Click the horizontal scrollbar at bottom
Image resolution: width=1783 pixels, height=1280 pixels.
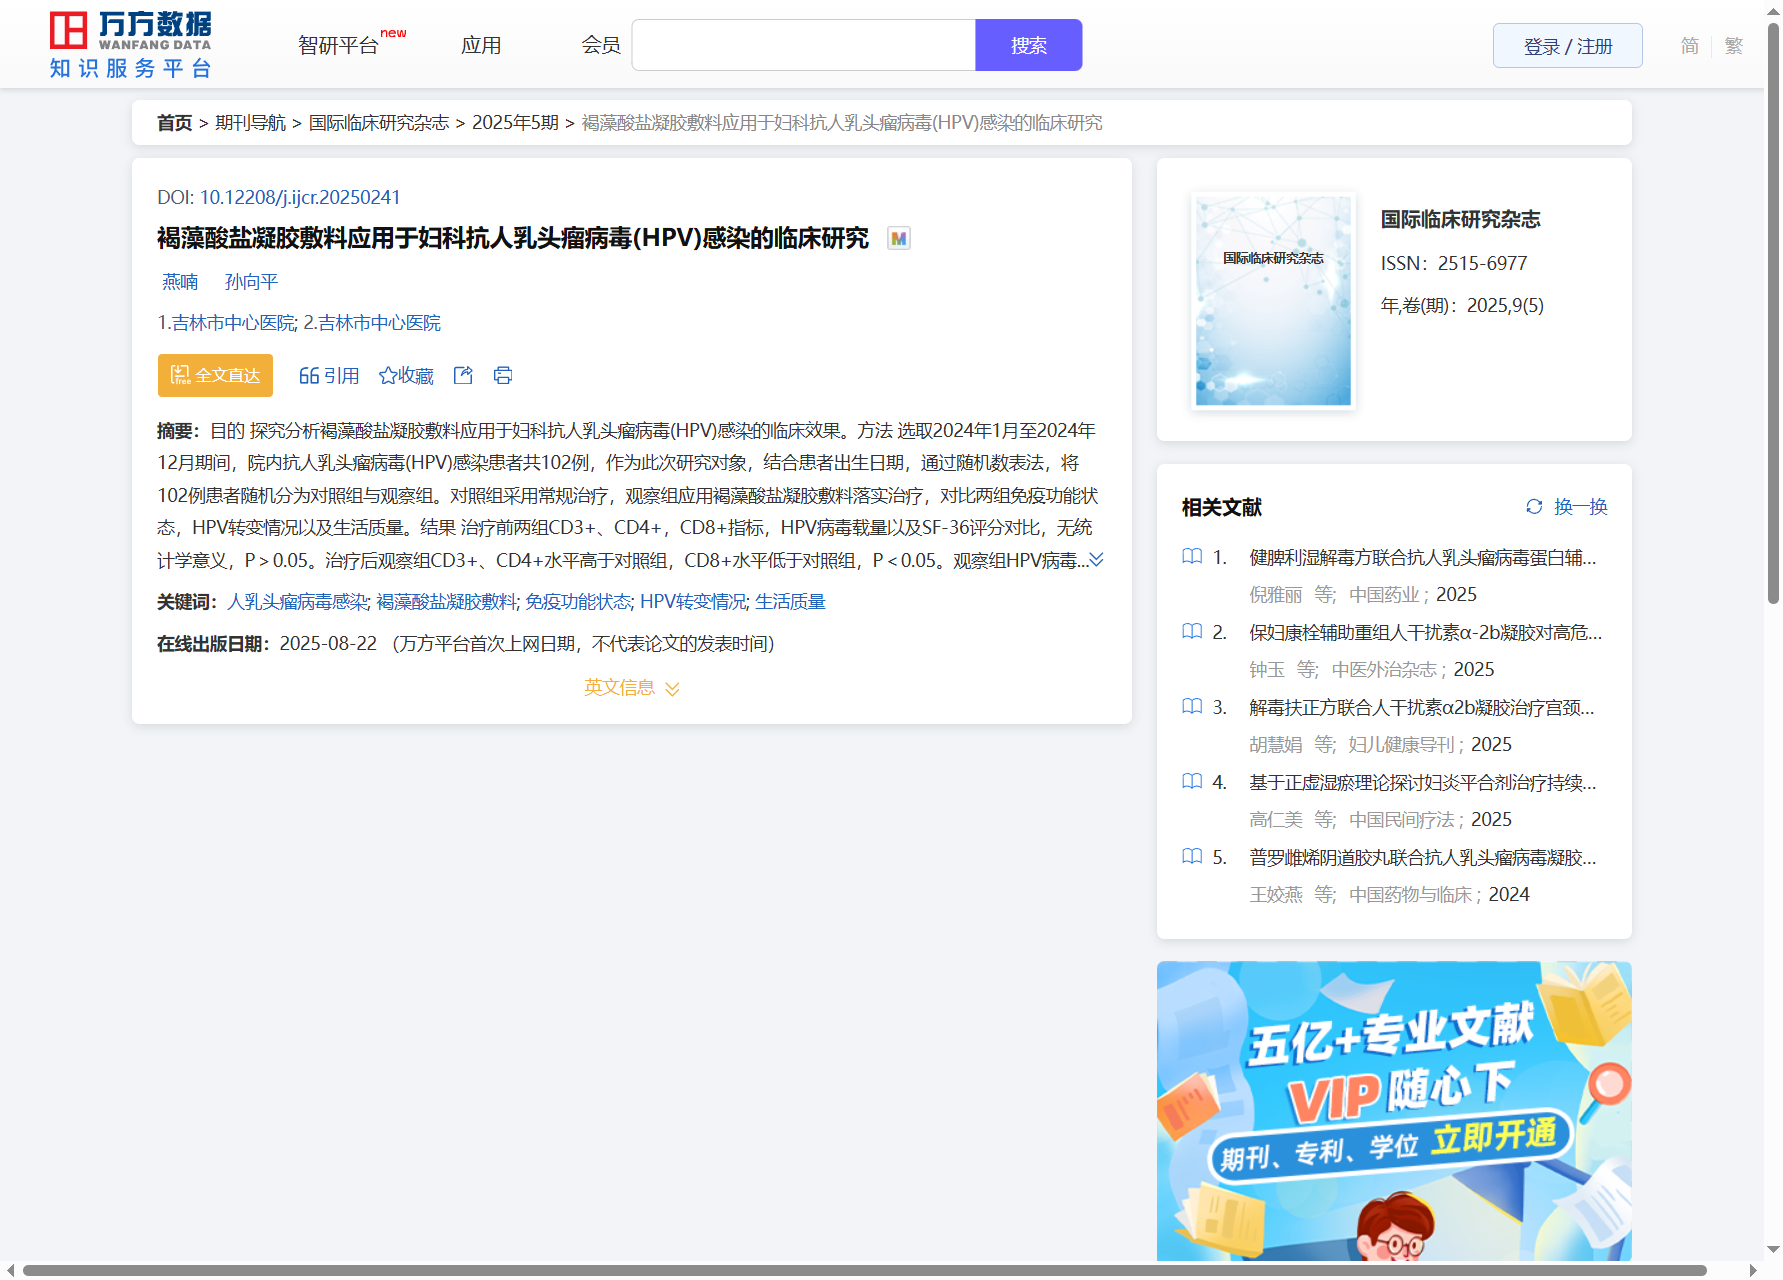click(x=864, y=1270)
